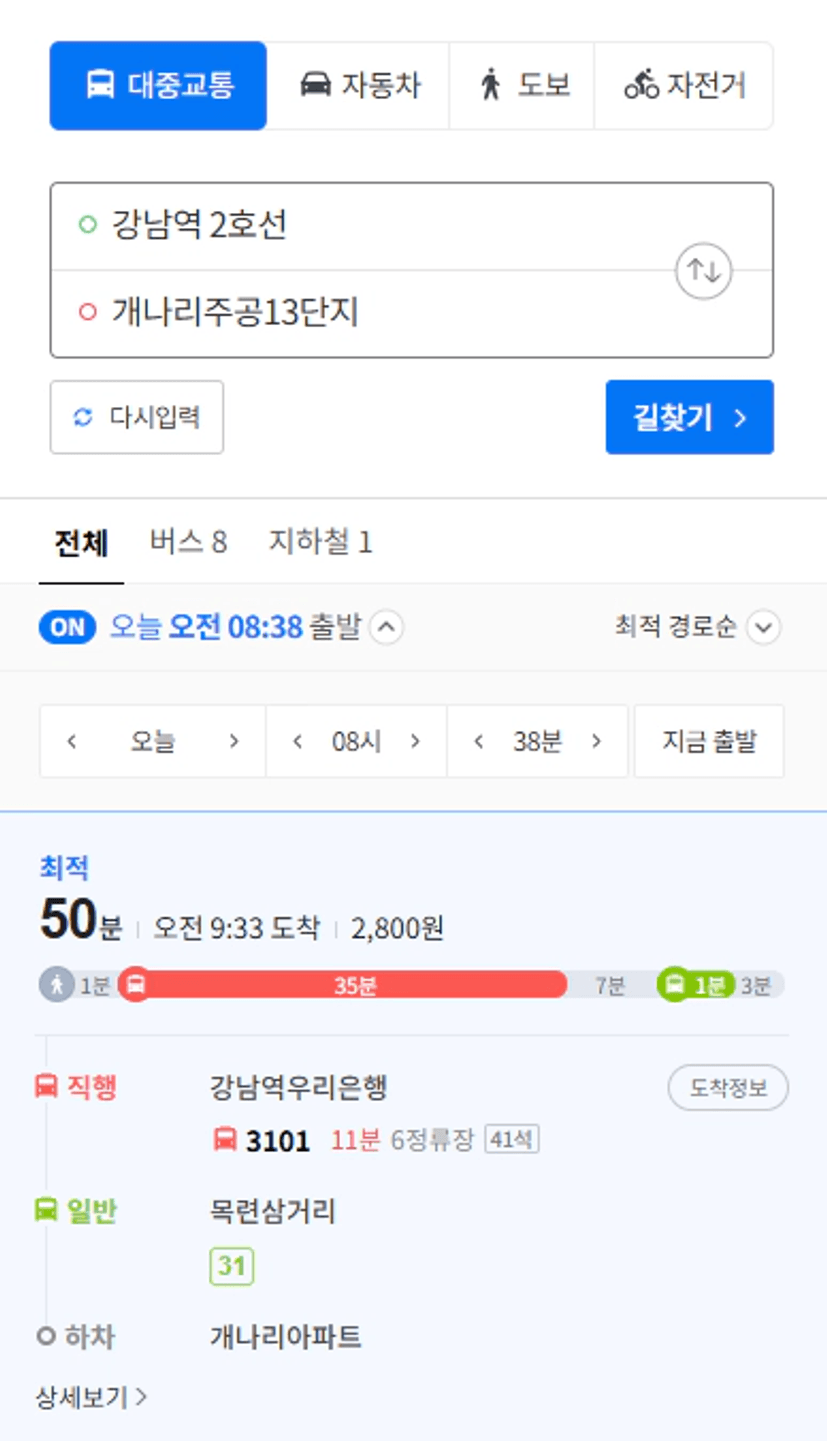This screenshot has width=827, height=1441.
Task: Swap departure and destination with arrows icon
Action: pyautogui.click(x=704, y=270)
